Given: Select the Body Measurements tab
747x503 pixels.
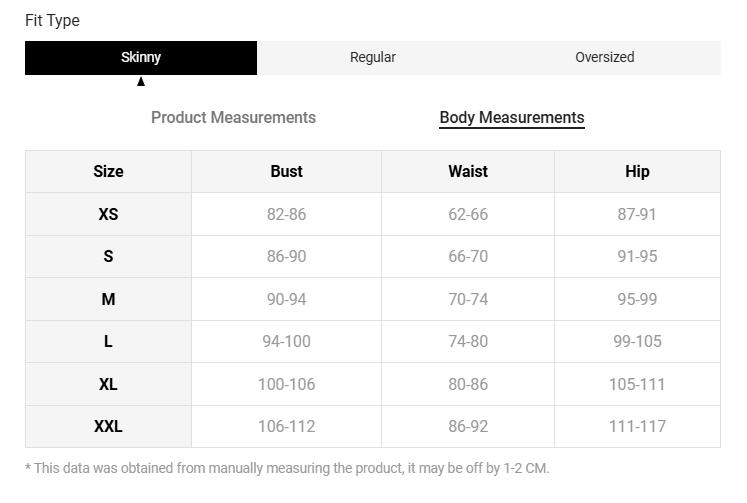Looking at the screenshot, I should [511, 117].
